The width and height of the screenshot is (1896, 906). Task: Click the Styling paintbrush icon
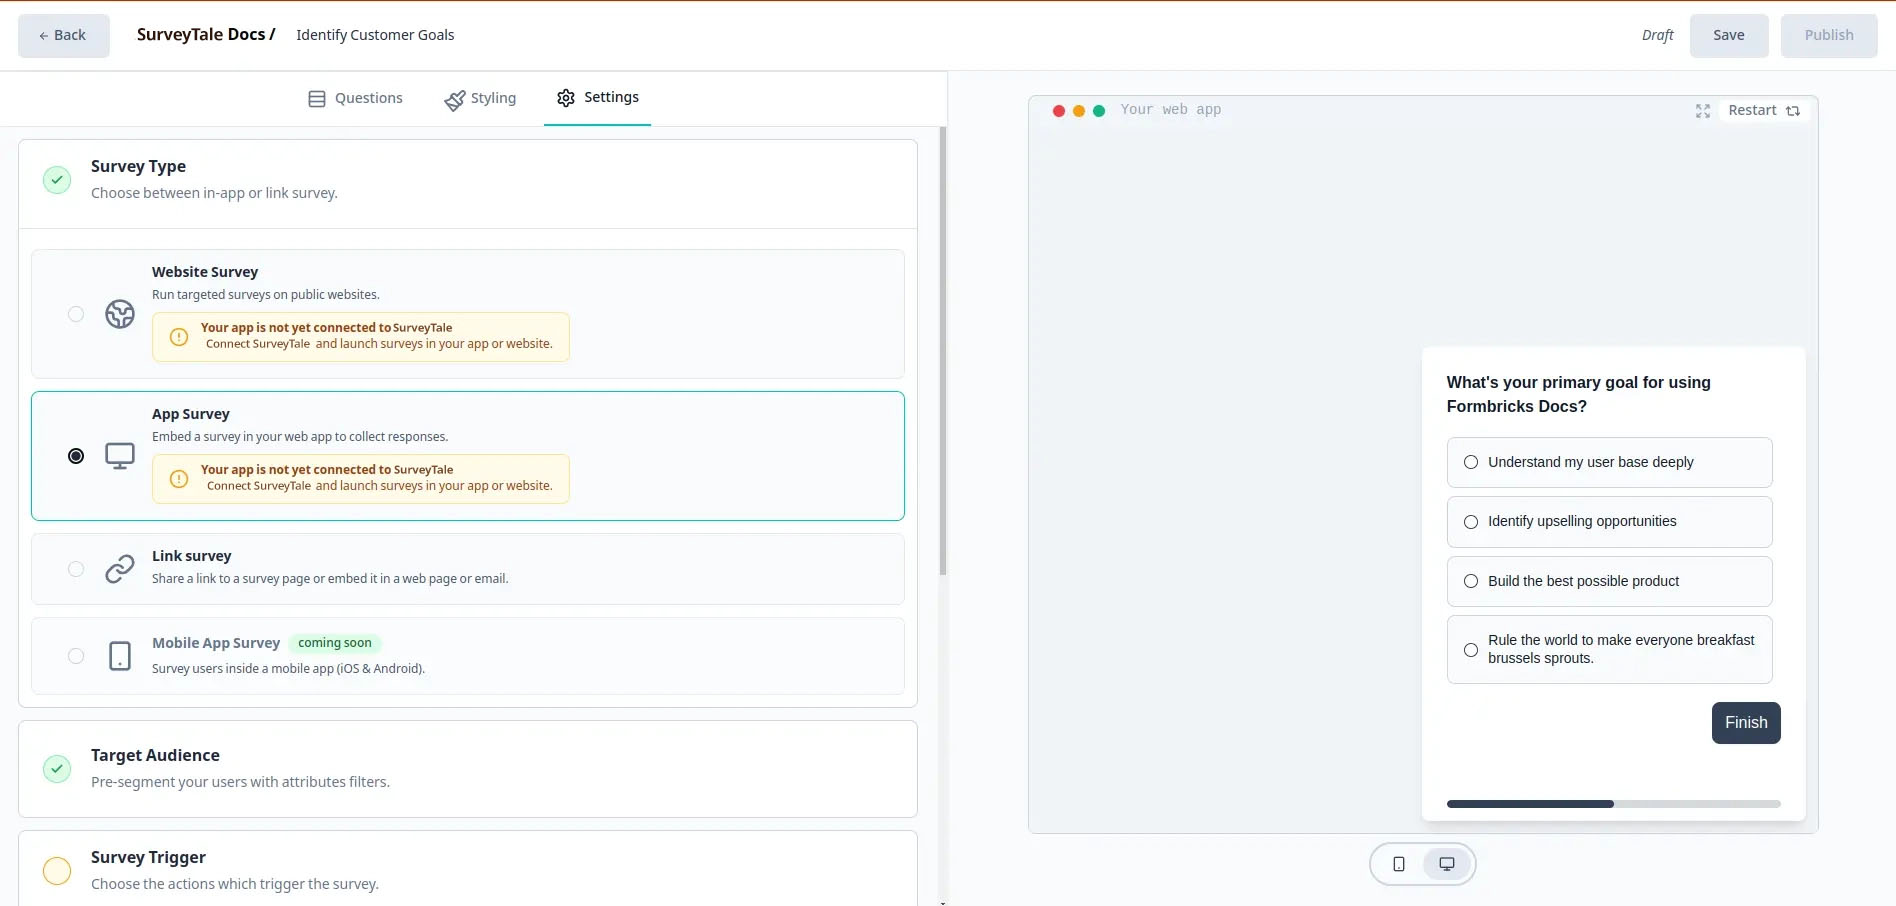click(x=455, y=100)
